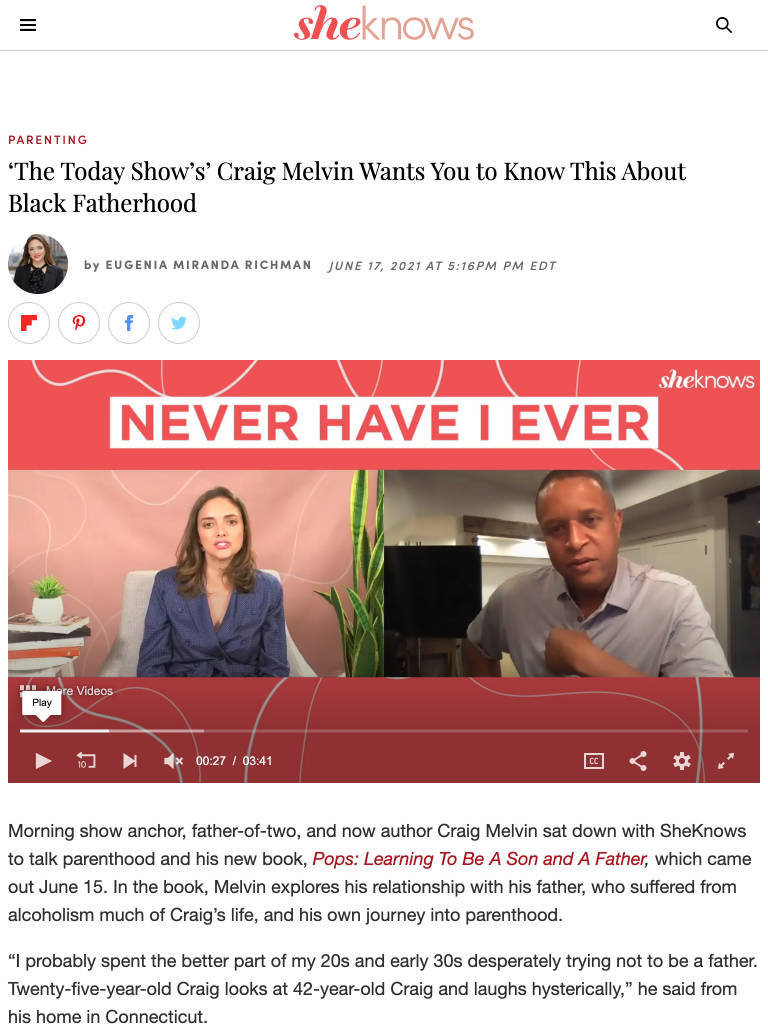Open Pops: Learning To Be A Son link
Screen dimensions: 768x1024
click(480, 859)
